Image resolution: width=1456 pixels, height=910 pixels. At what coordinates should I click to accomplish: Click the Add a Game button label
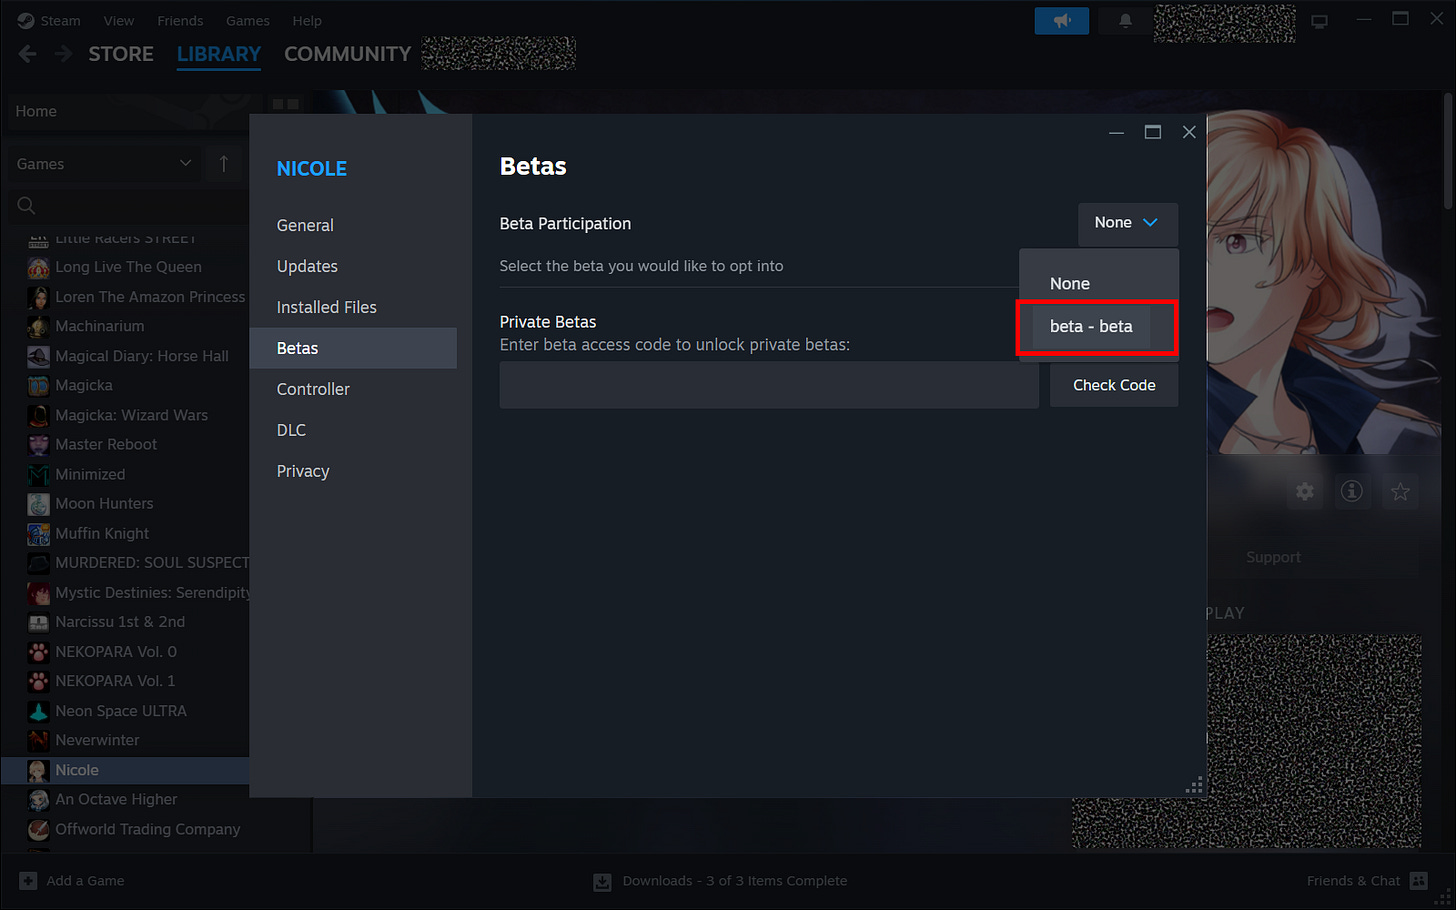click(x=85, y=881)
